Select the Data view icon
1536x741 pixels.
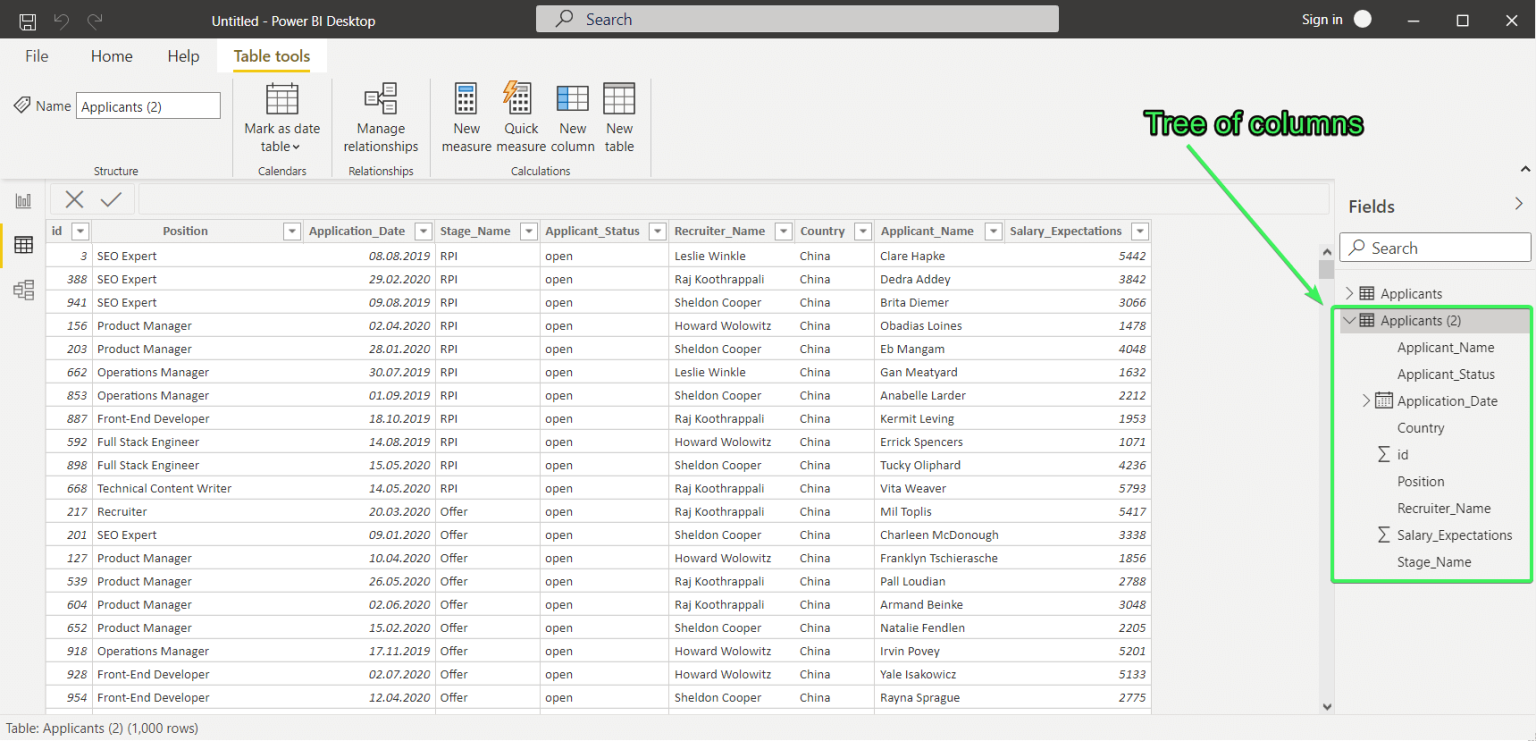[x=22, y=245]
